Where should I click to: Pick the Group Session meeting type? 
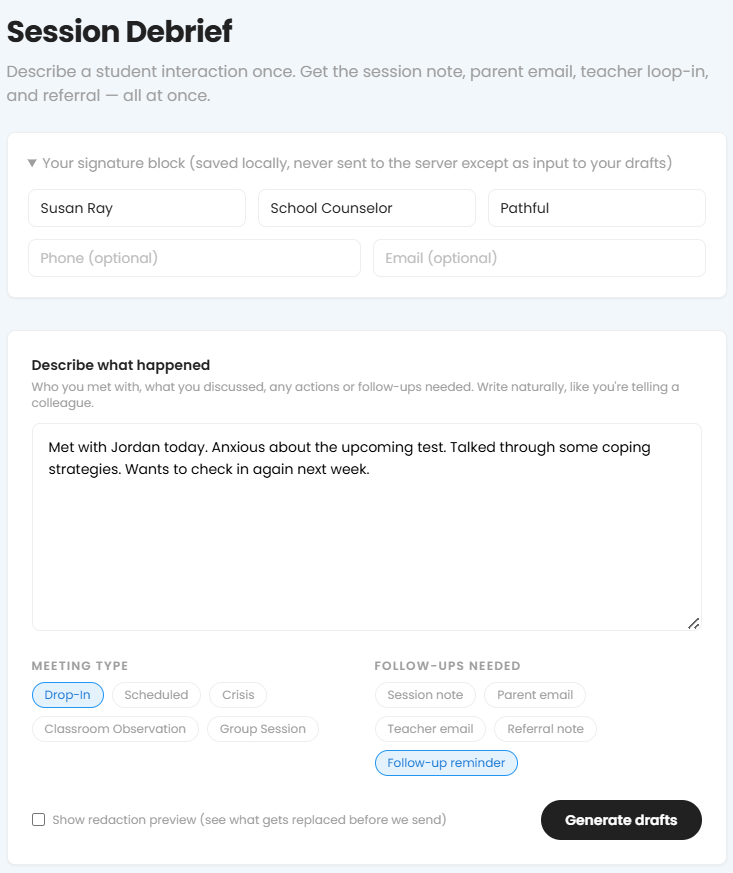point(263,729)
